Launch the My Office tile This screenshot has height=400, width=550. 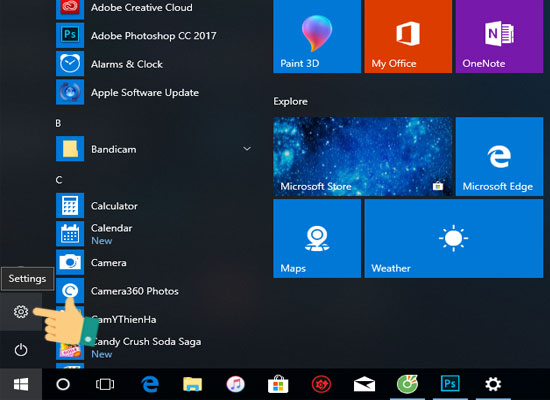point(408,36)
